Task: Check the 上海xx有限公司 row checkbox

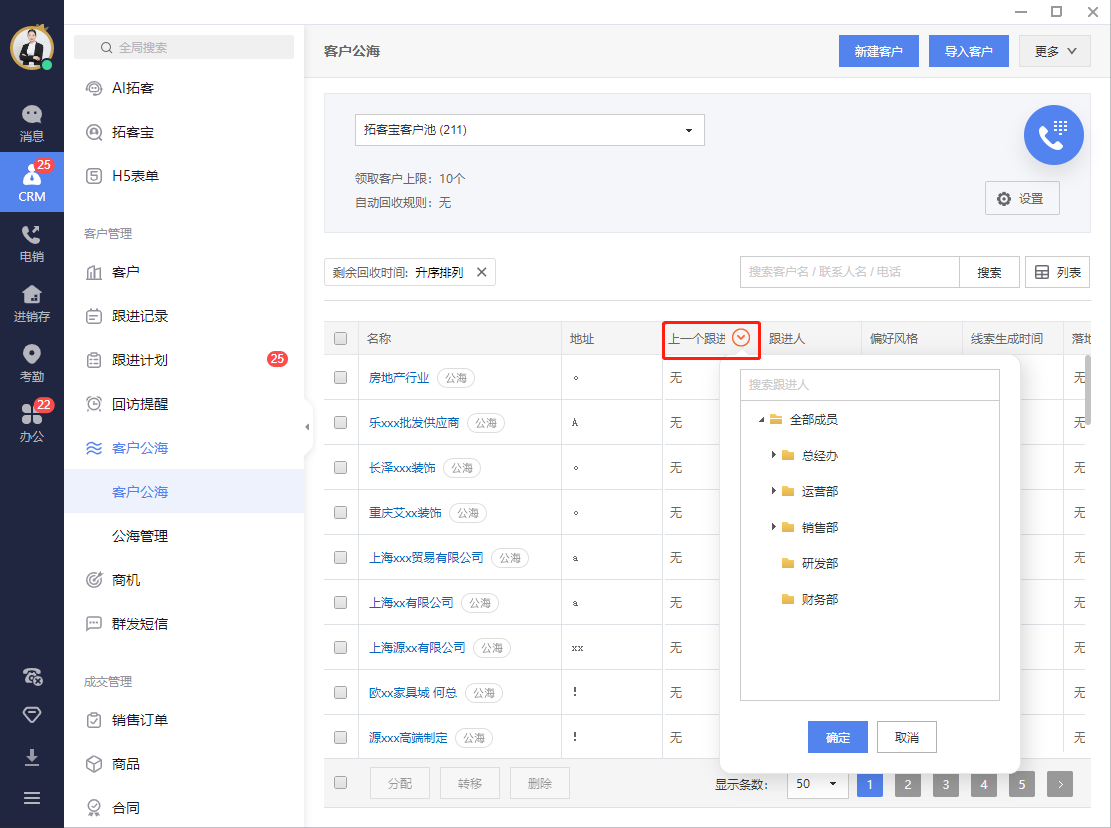Action: point(341,603)
